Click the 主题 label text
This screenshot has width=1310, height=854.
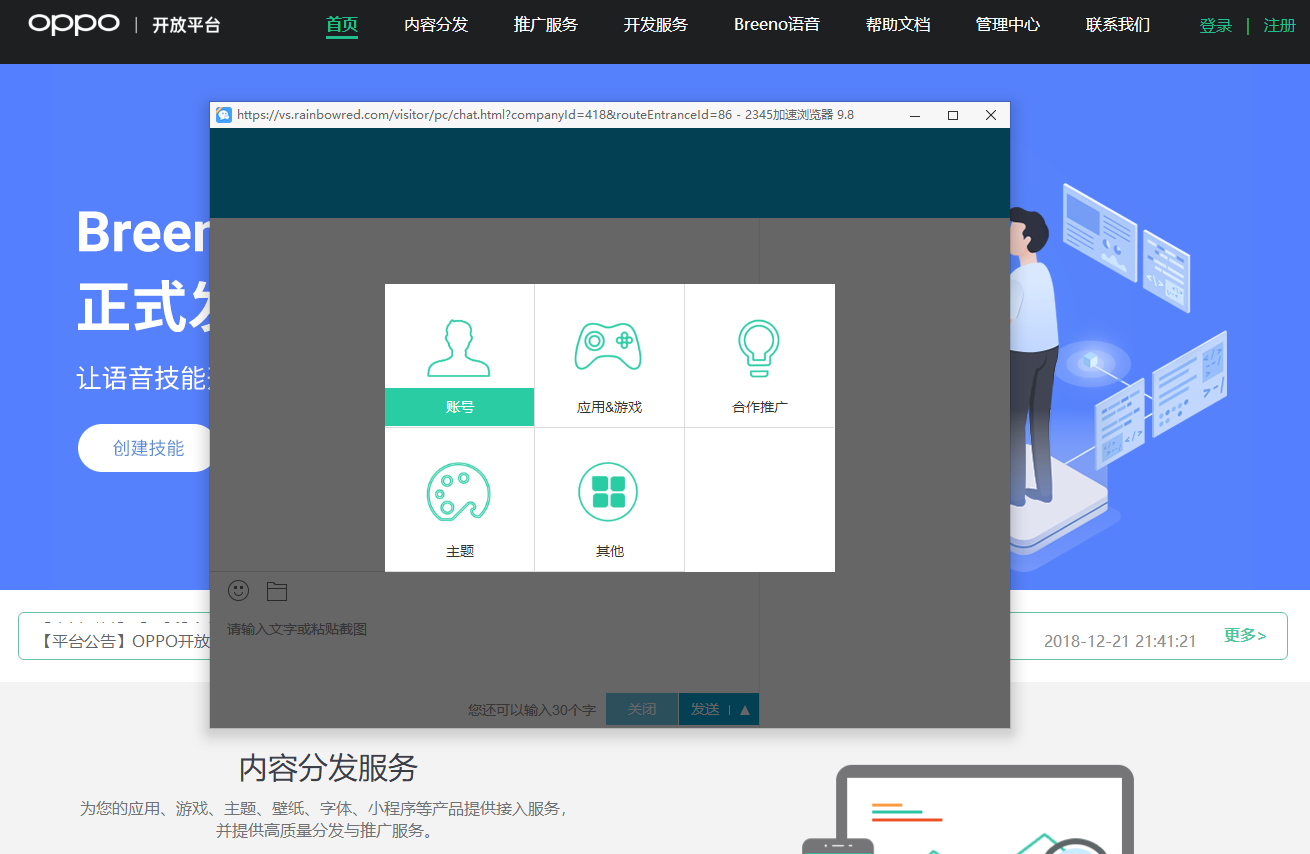(x=460, y=551)
